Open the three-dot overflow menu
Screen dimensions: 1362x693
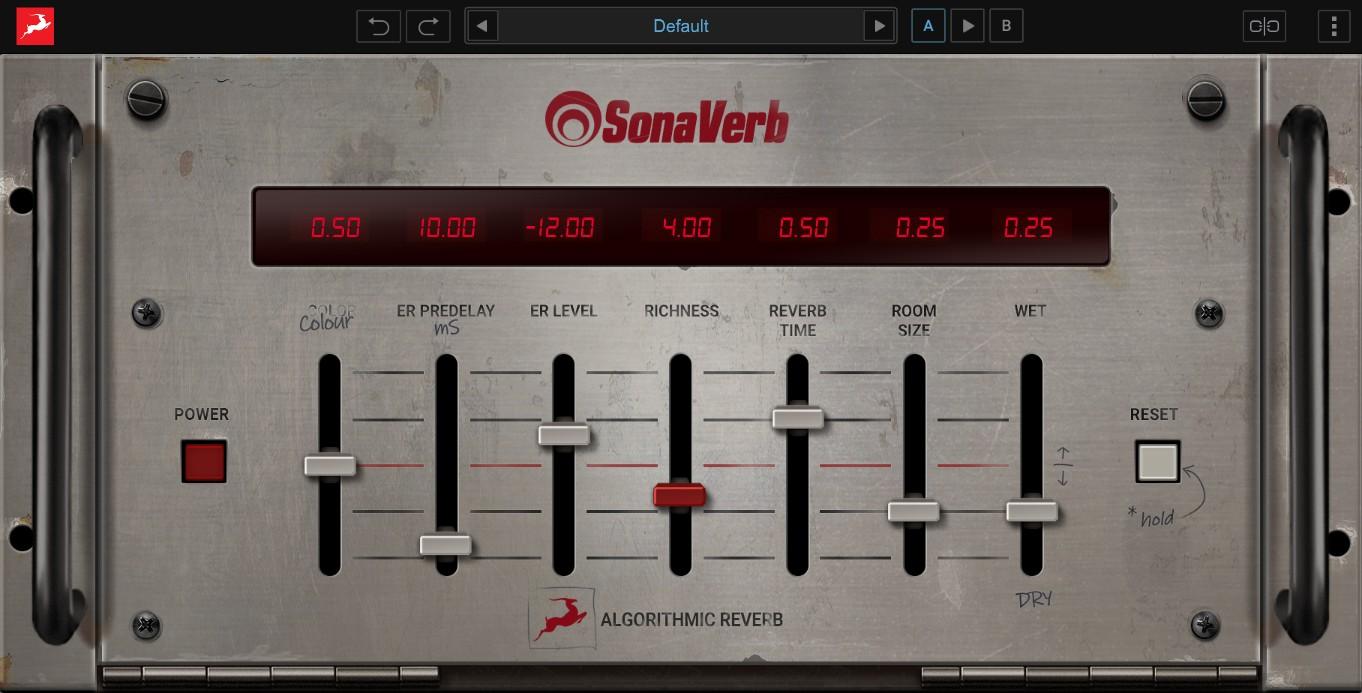1333,26
